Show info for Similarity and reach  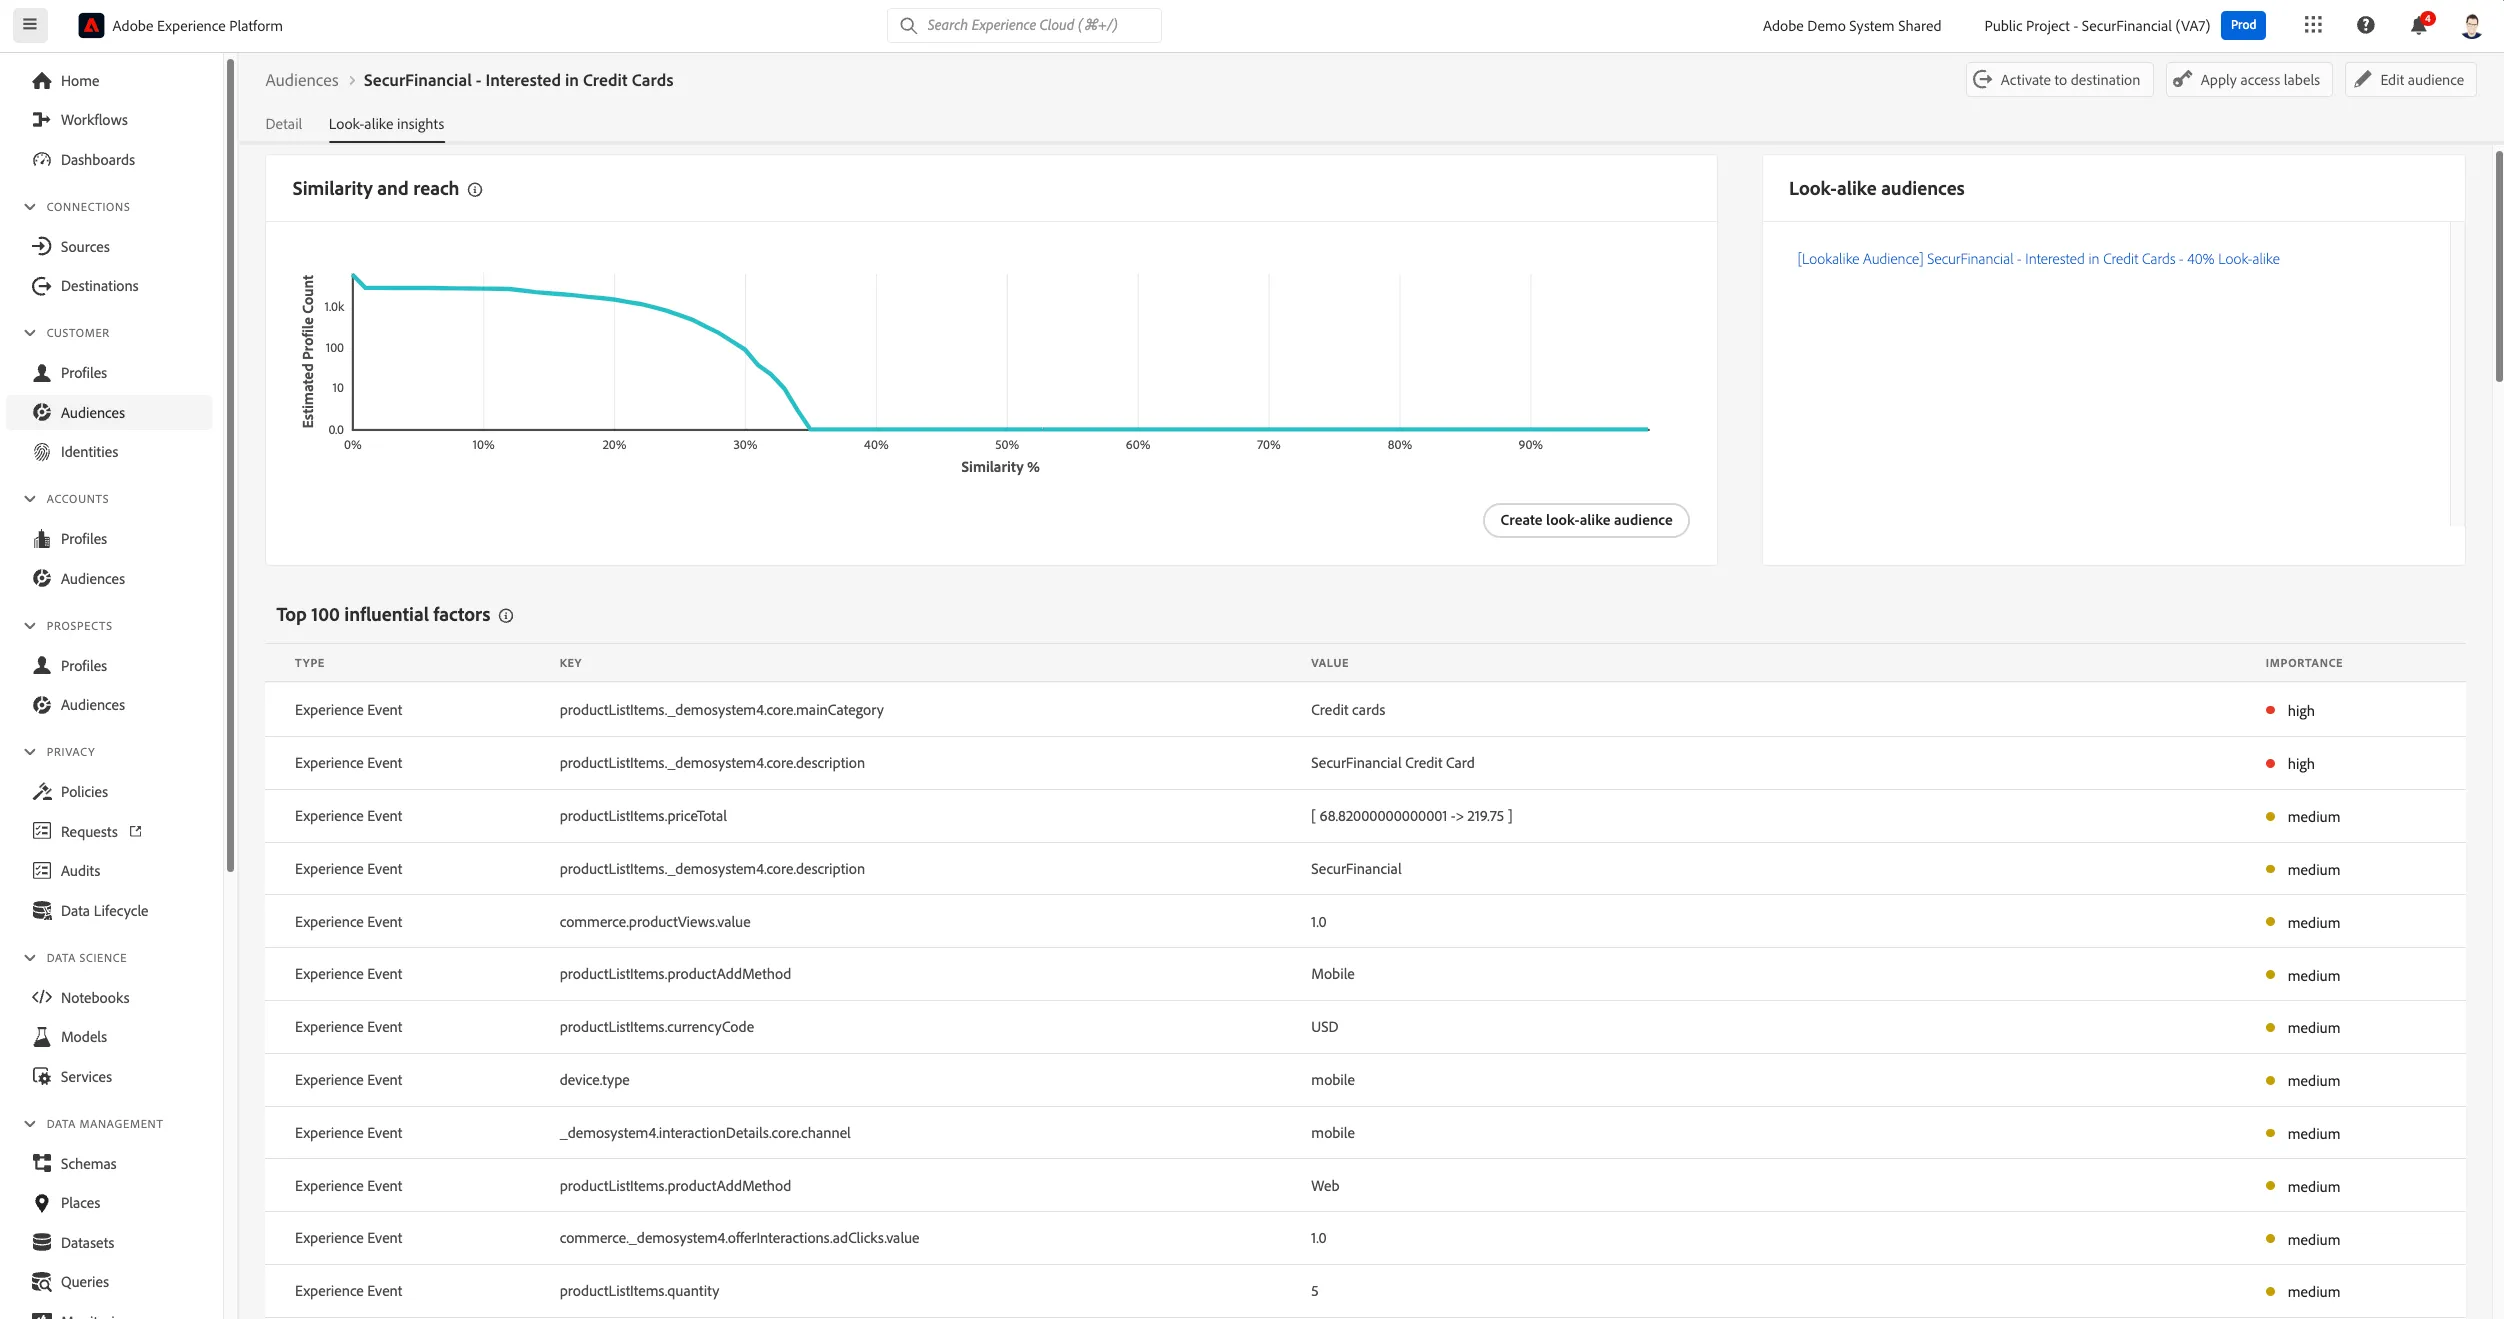click(475, 190)
